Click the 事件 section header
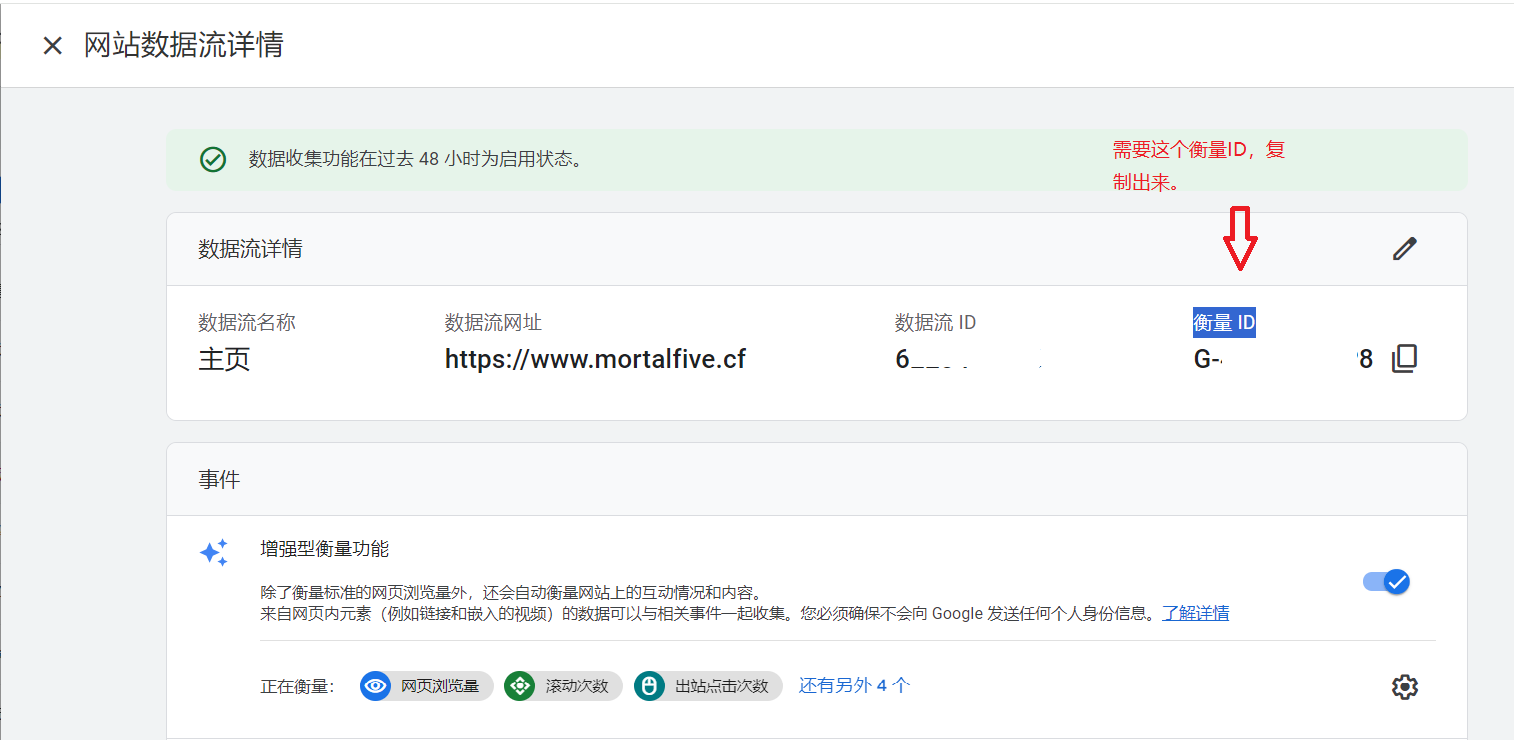This screenshot has height=740, width=1514. tap(219, 480)
